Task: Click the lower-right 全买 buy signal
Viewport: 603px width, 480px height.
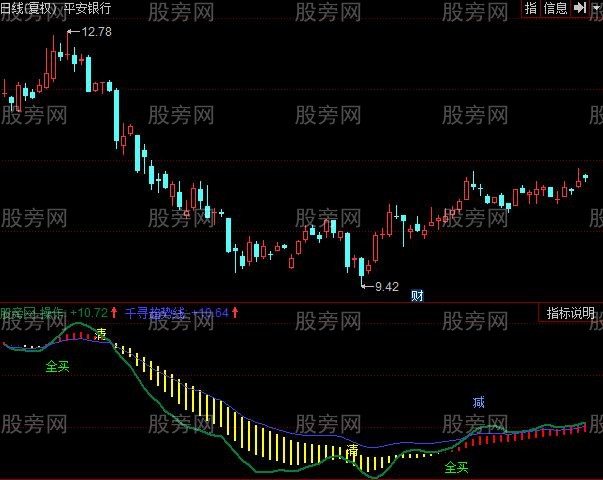Action: [x=456, y=467]
